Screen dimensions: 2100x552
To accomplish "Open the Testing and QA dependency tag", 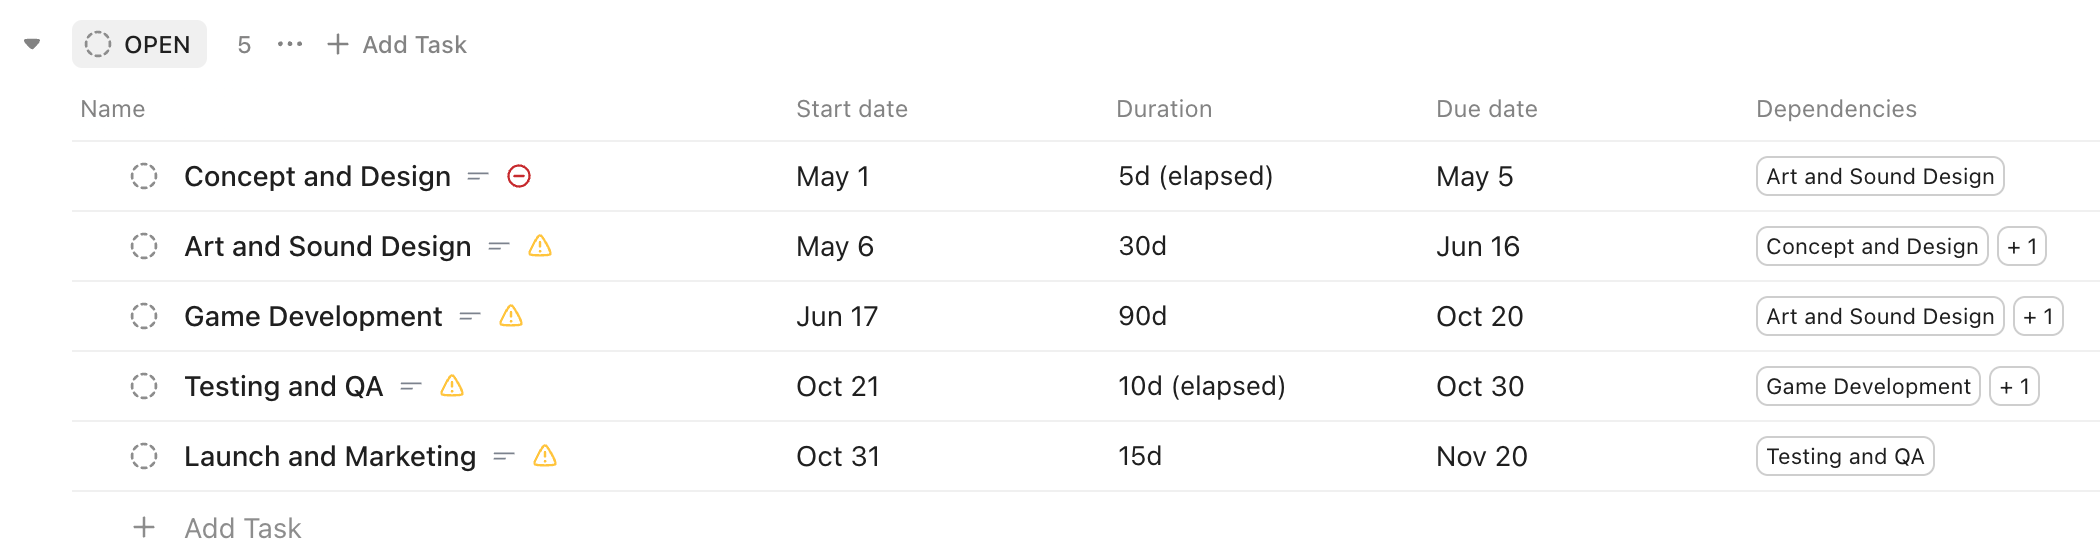I will [x=1845, y=456].
